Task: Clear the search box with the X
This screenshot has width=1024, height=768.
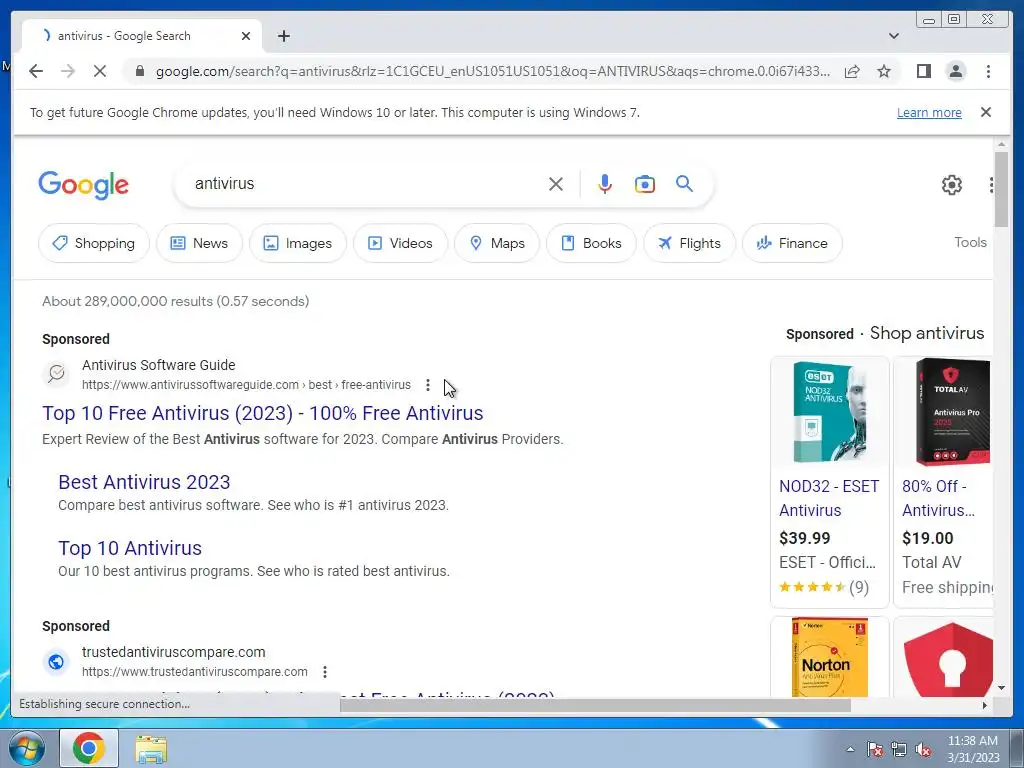Action: 556,184
